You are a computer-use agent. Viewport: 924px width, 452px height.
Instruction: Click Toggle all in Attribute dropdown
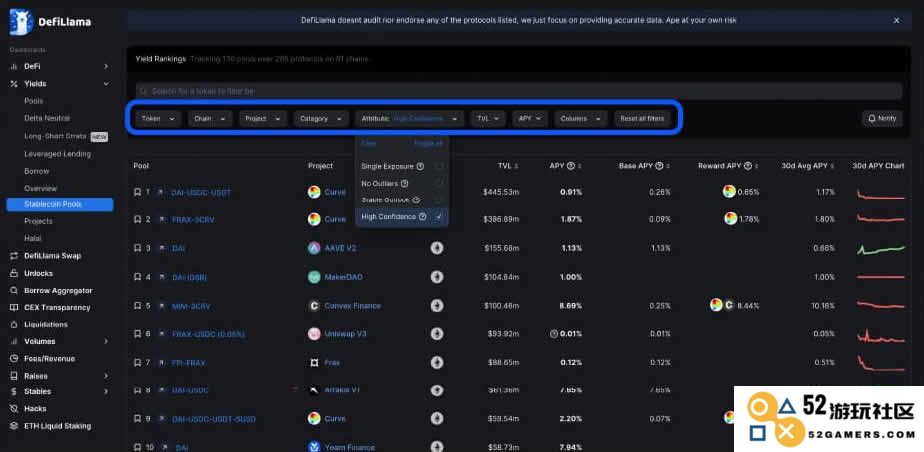428,143
